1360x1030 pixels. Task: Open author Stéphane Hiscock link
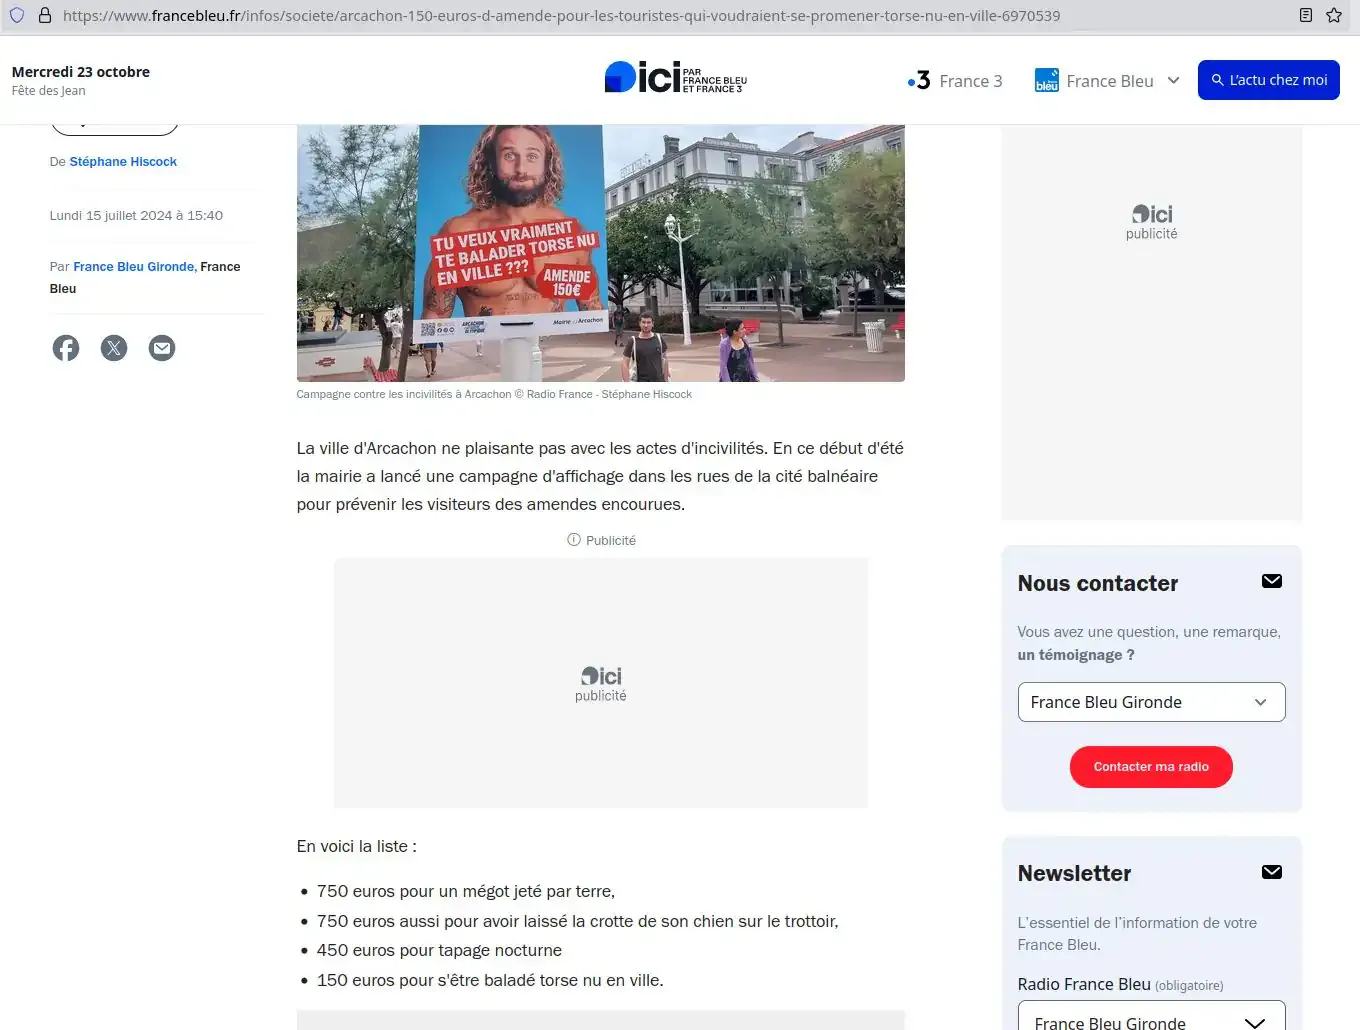(x=123, y=162)
